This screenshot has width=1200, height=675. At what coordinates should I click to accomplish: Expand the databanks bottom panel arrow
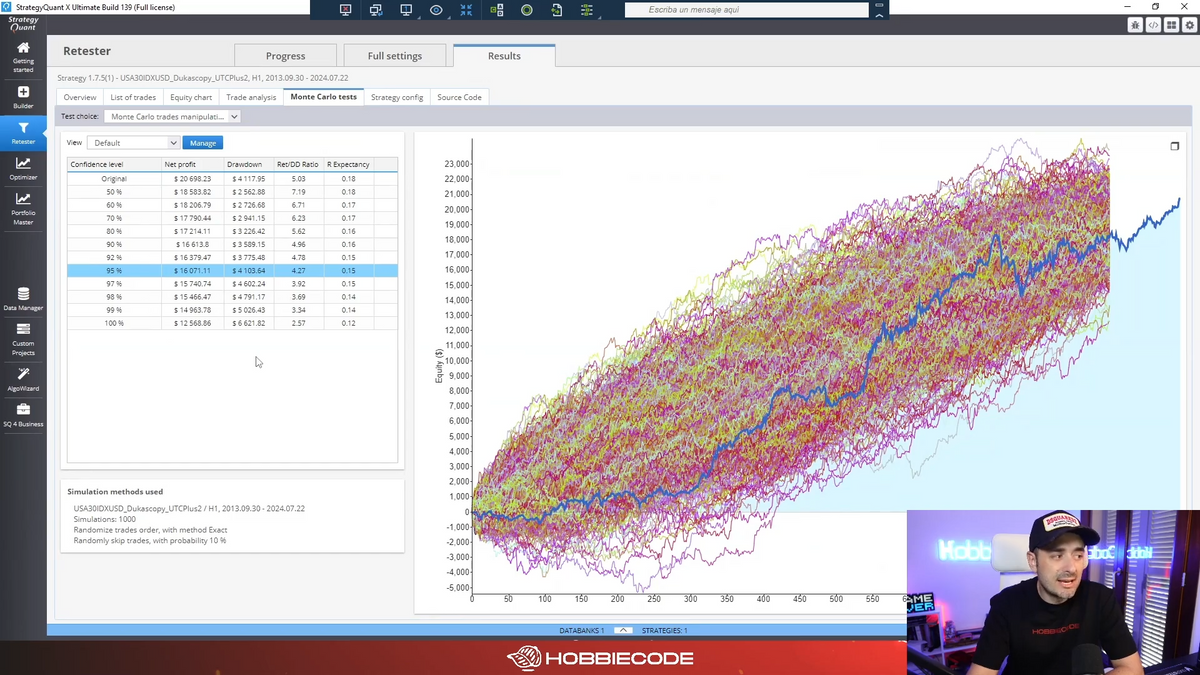click(622, 630)
